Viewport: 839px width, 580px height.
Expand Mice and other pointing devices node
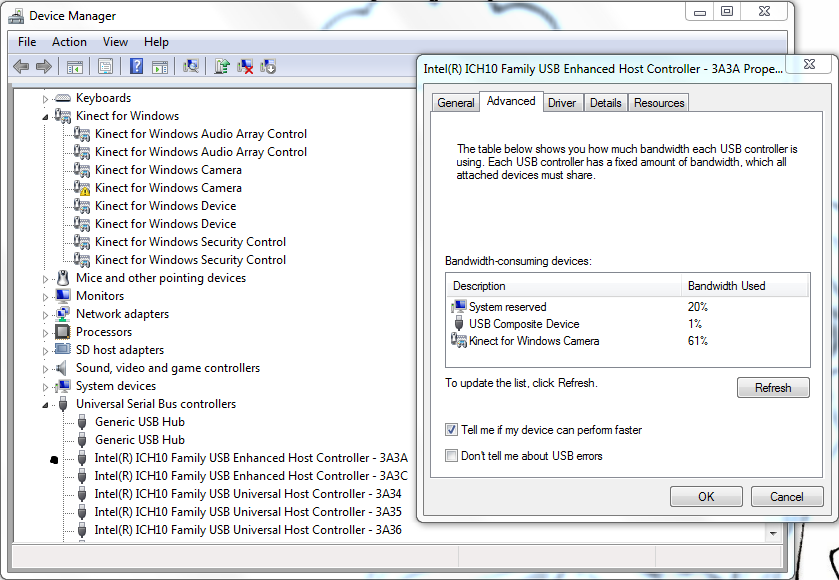click(45, 279)
